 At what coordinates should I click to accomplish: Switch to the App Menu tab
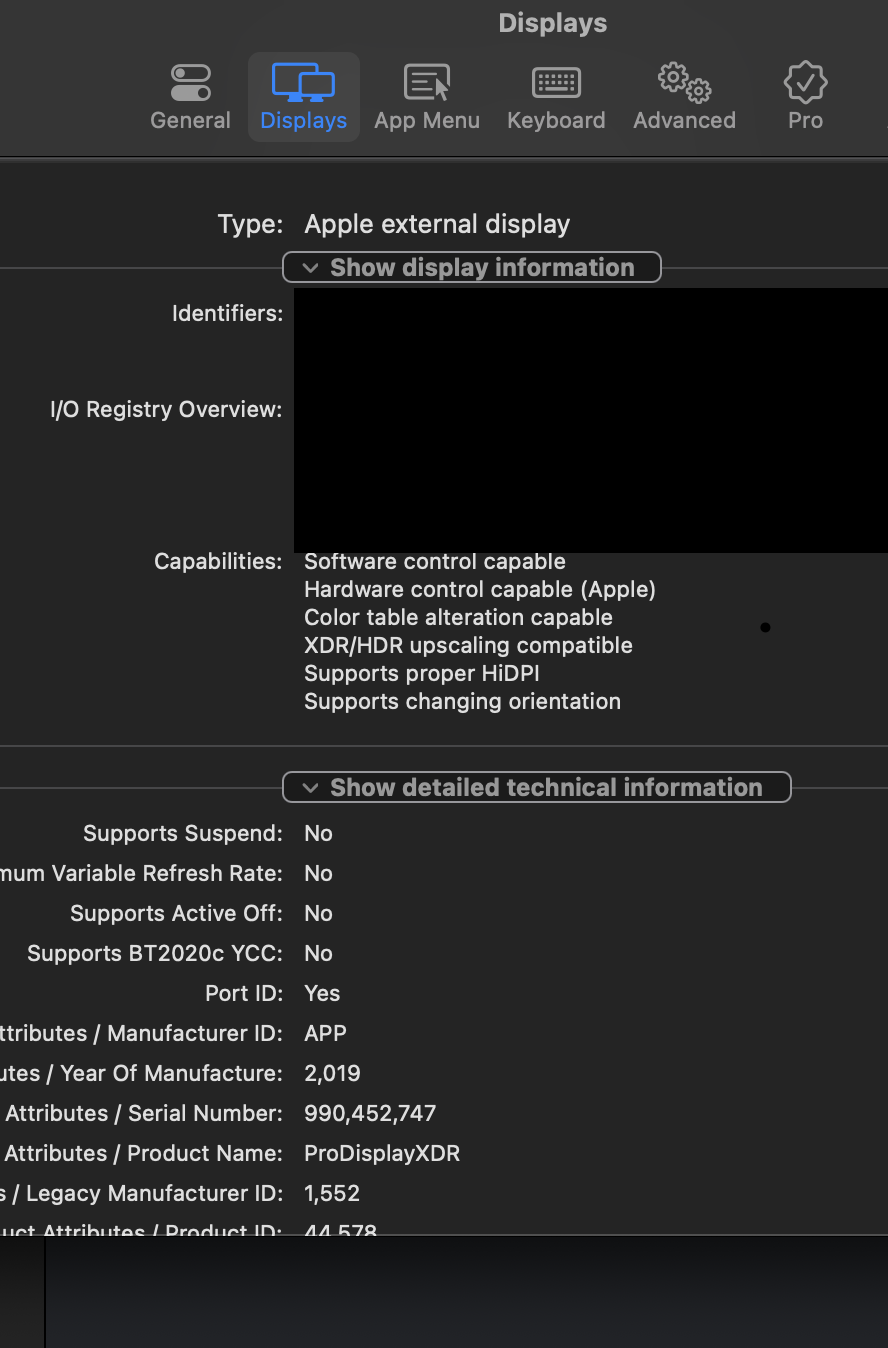click(x=427, y=98)
